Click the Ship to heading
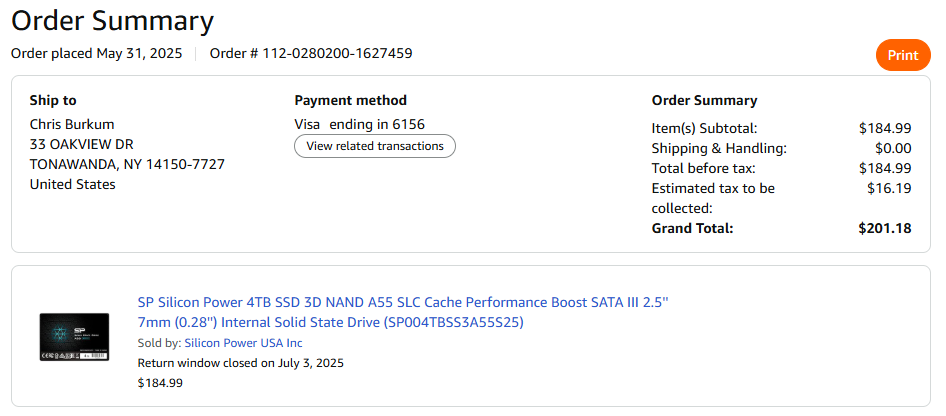 [53, 100]
